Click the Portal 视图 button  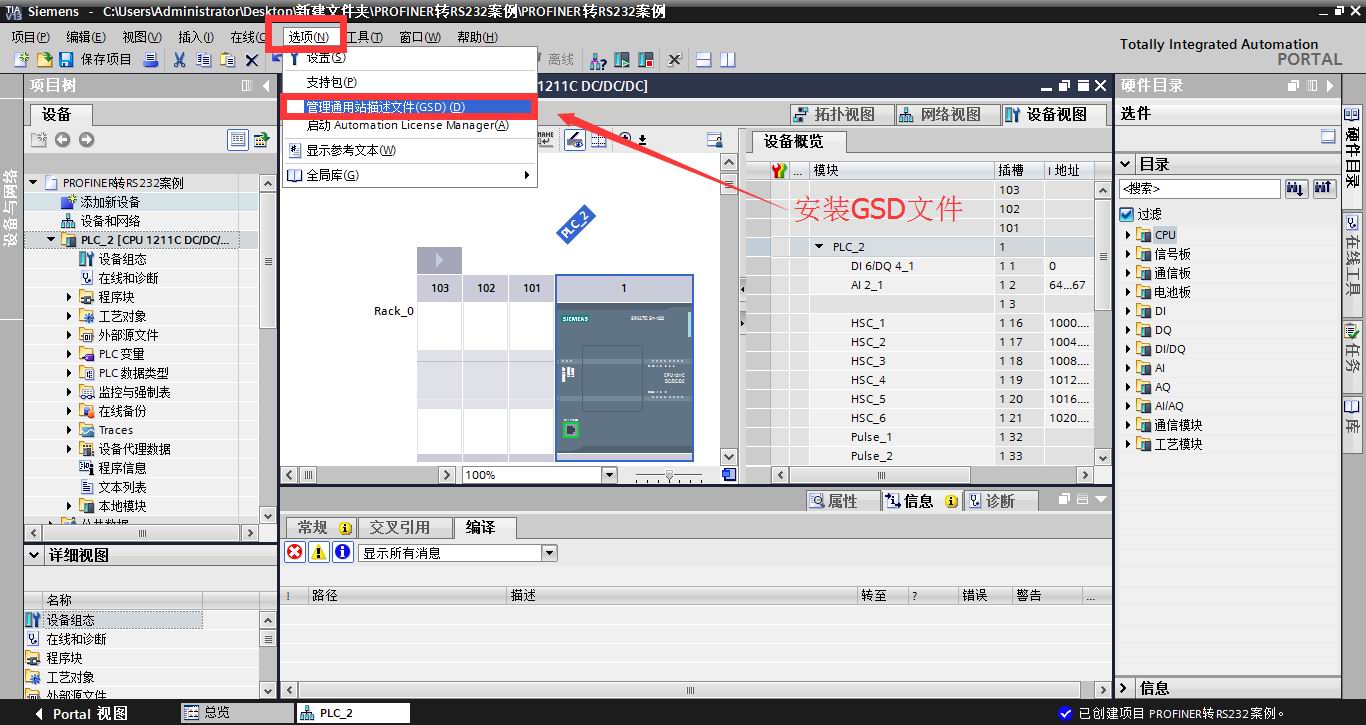pyautogui.click(x=82, y=713)
